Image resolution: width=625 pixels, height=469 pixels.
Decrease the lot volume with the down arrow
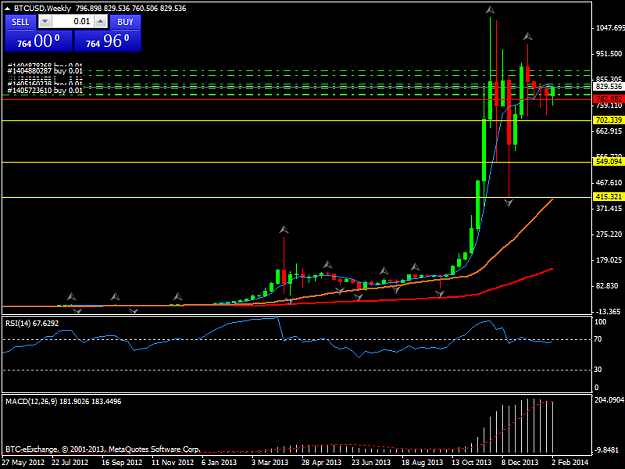[45, 22]
